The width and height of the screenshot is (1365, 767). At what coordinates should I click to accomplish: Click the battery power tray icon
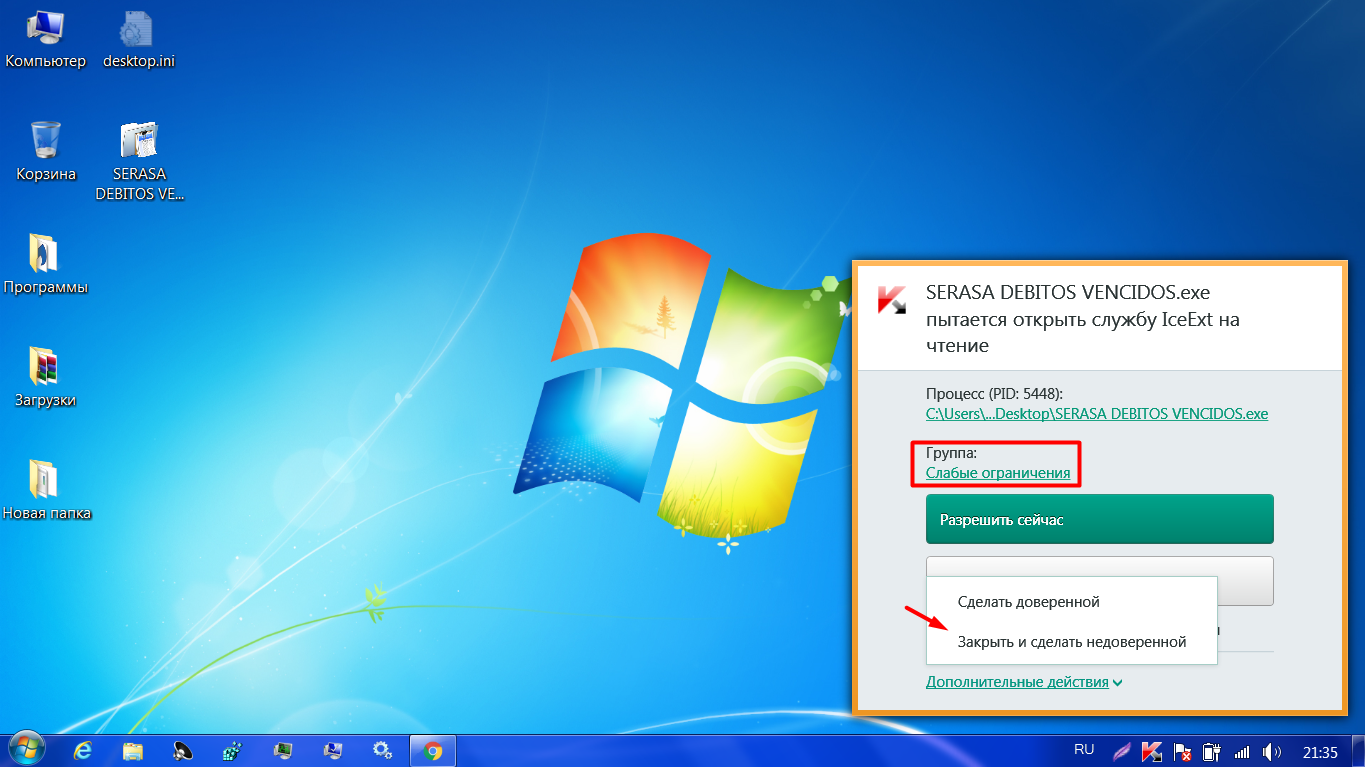click(1211, 751)
